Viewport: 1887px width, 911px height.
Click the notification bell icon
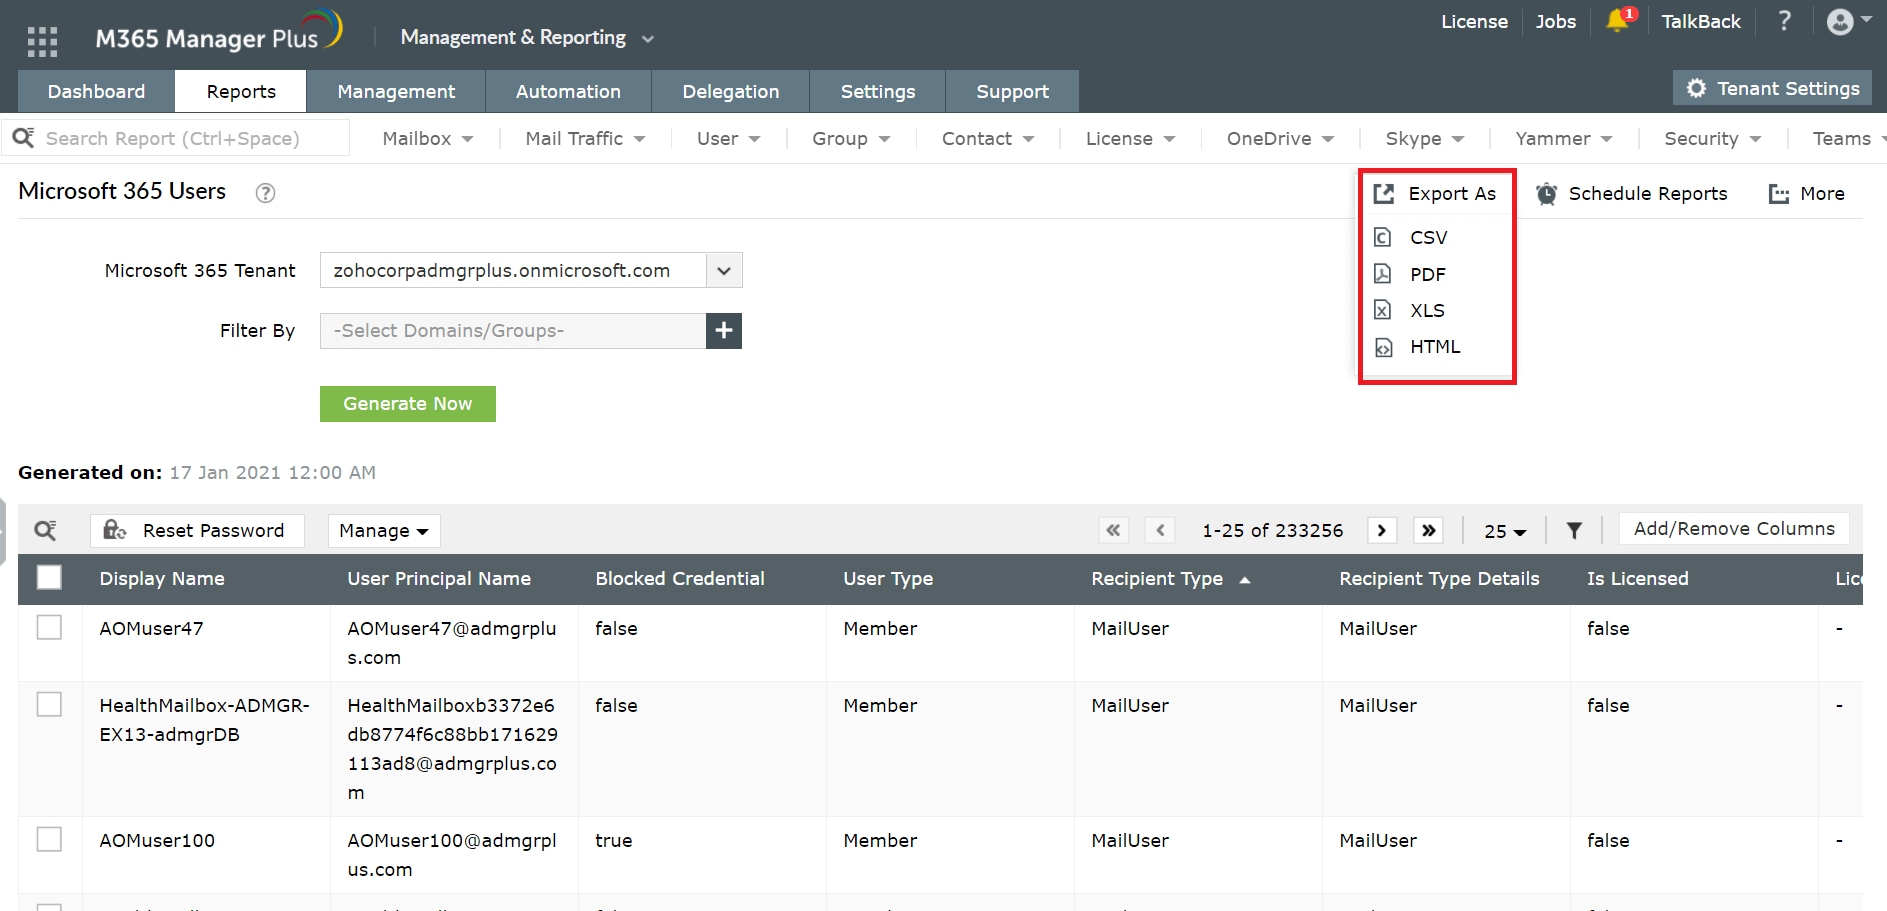pyautogui.click(x=1619, y=20)
